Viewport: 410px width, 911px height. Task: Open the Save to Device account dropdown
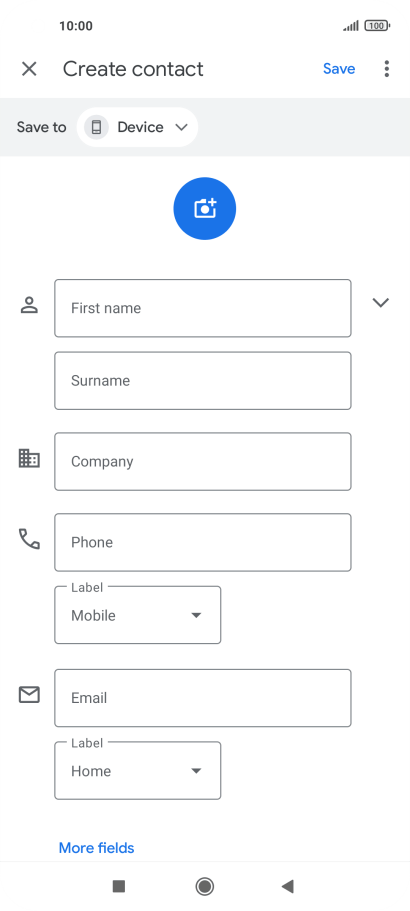137,127
